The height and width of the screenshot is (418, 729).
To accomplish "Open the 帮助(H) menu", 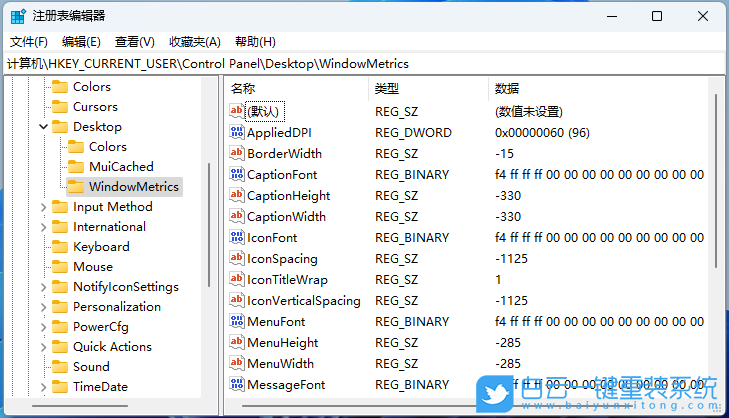I will pos(255,42).
